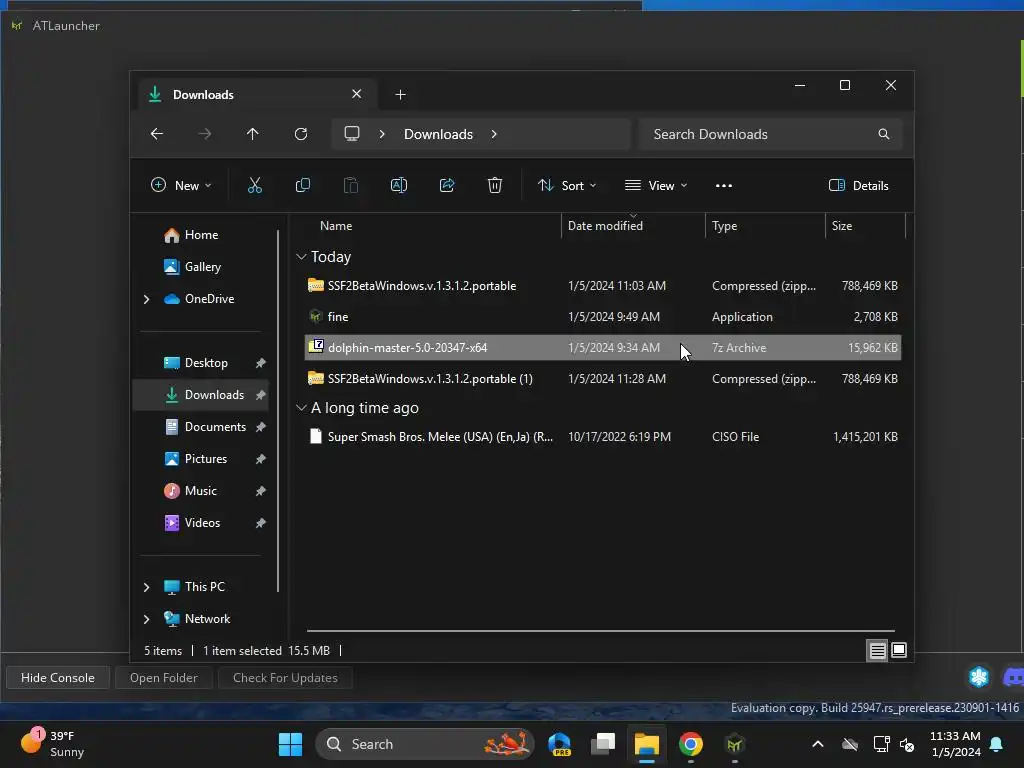This screenshot has width=1024, height=768.
Task: Open the Sort dropdown menu
Action: click(566, 185)
